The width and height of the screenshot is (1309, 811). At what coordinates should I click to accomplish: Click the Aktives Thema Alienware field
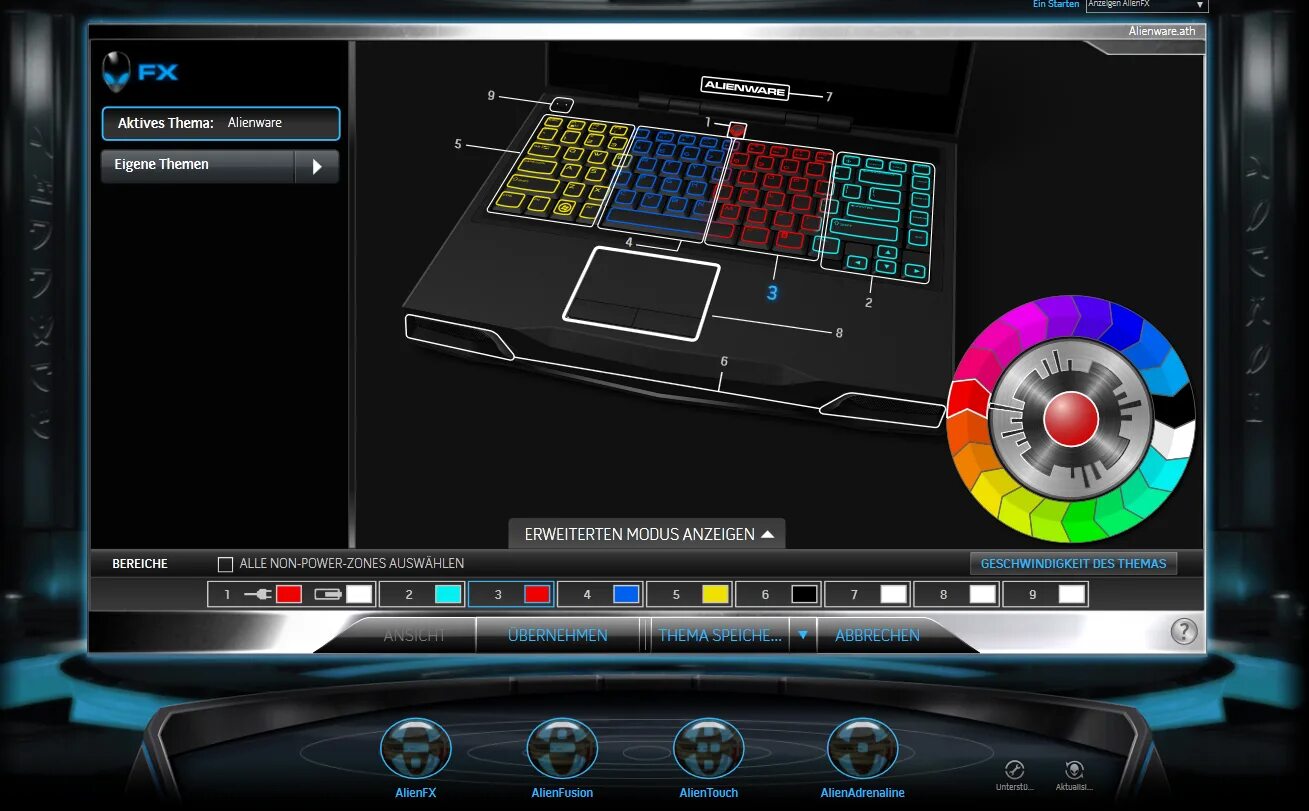coord(221,123)
